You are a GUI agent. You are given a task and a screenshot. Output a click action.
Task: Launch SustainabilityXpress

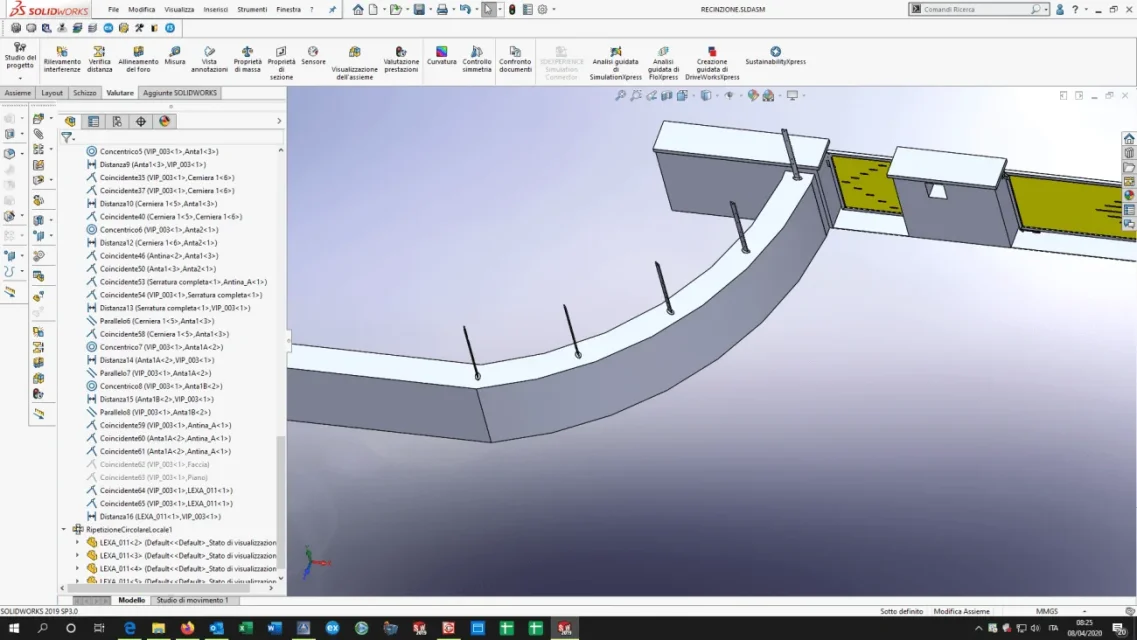(775, 56)
